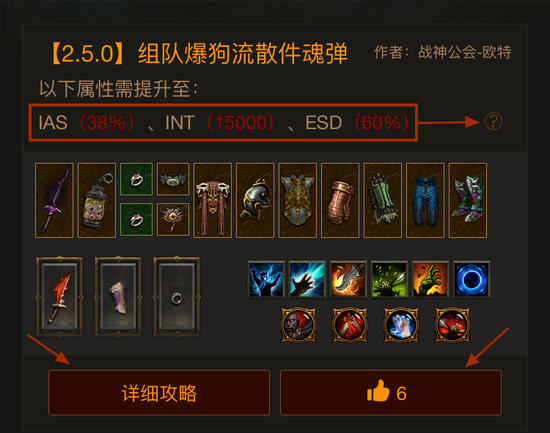Click the thumbs-up like button
This screenshot has width=550, height=433.
tap(391, 393)
